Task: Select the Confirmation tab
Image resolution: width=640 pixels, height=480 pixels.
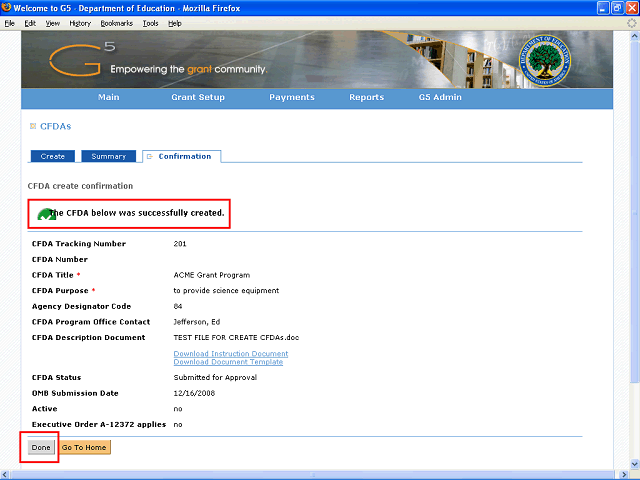Action: pos(182,156)
